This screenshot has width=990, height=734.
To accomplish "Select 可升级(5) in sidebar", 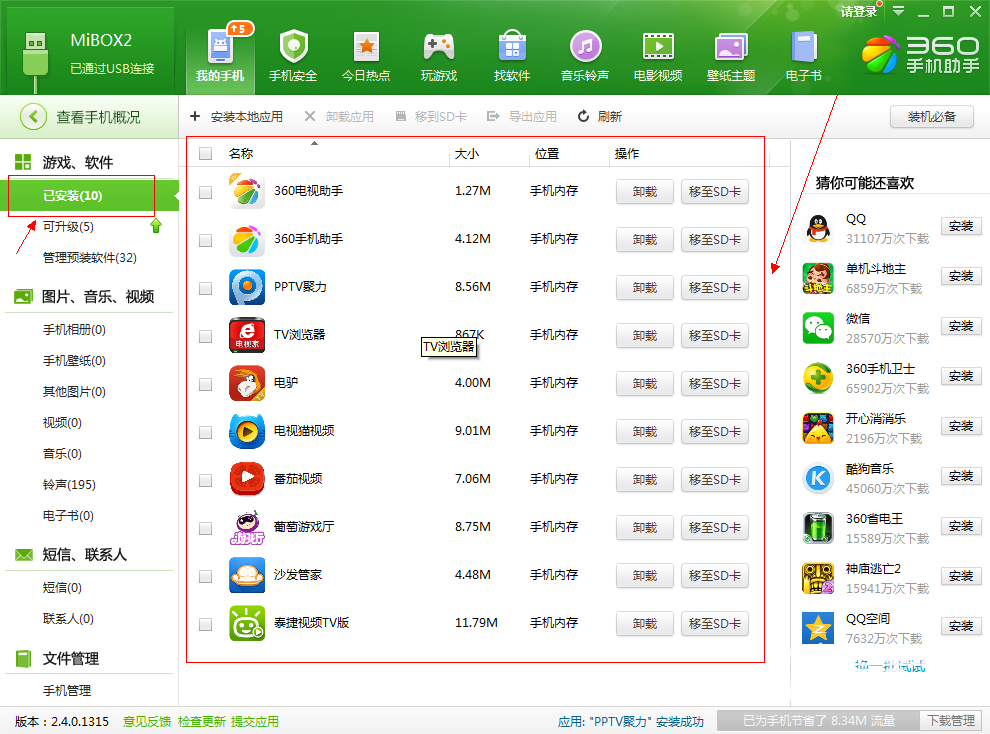I will point(68,227).
